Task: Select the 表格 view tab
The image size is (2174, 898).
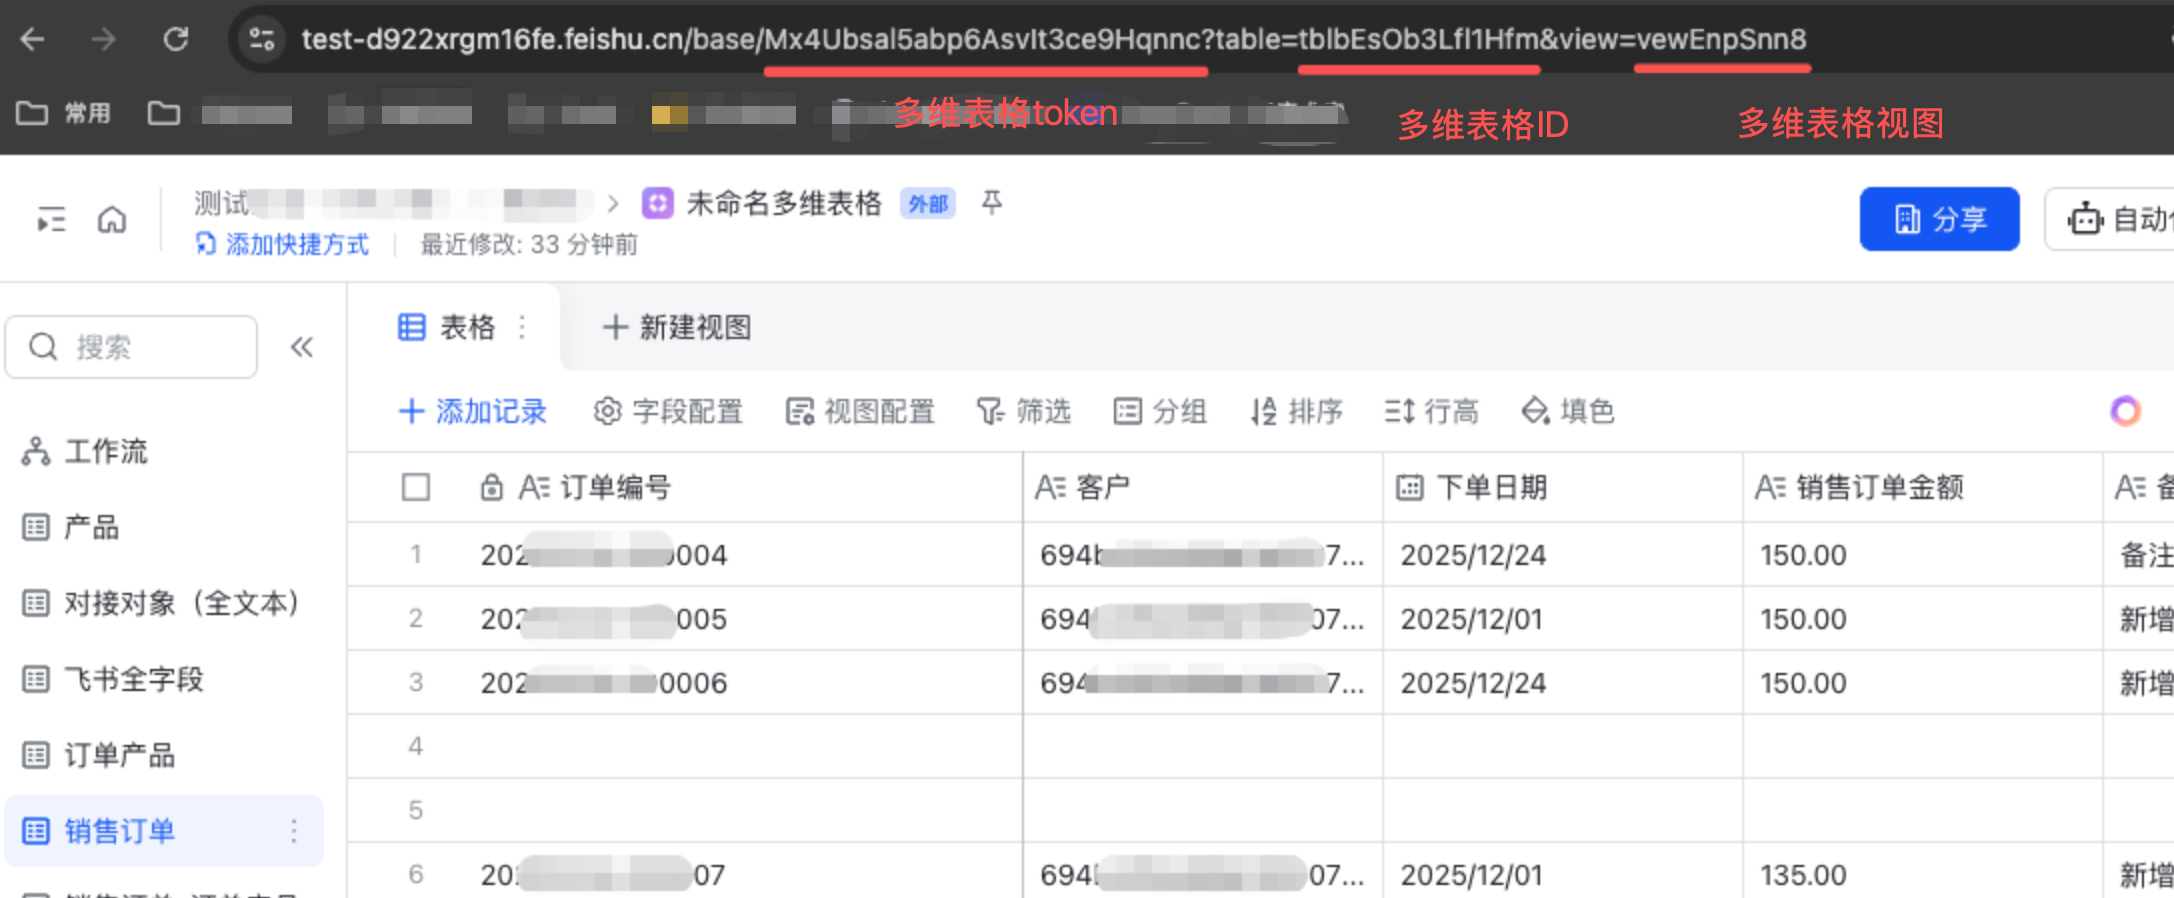Action: tap(448, 327)
